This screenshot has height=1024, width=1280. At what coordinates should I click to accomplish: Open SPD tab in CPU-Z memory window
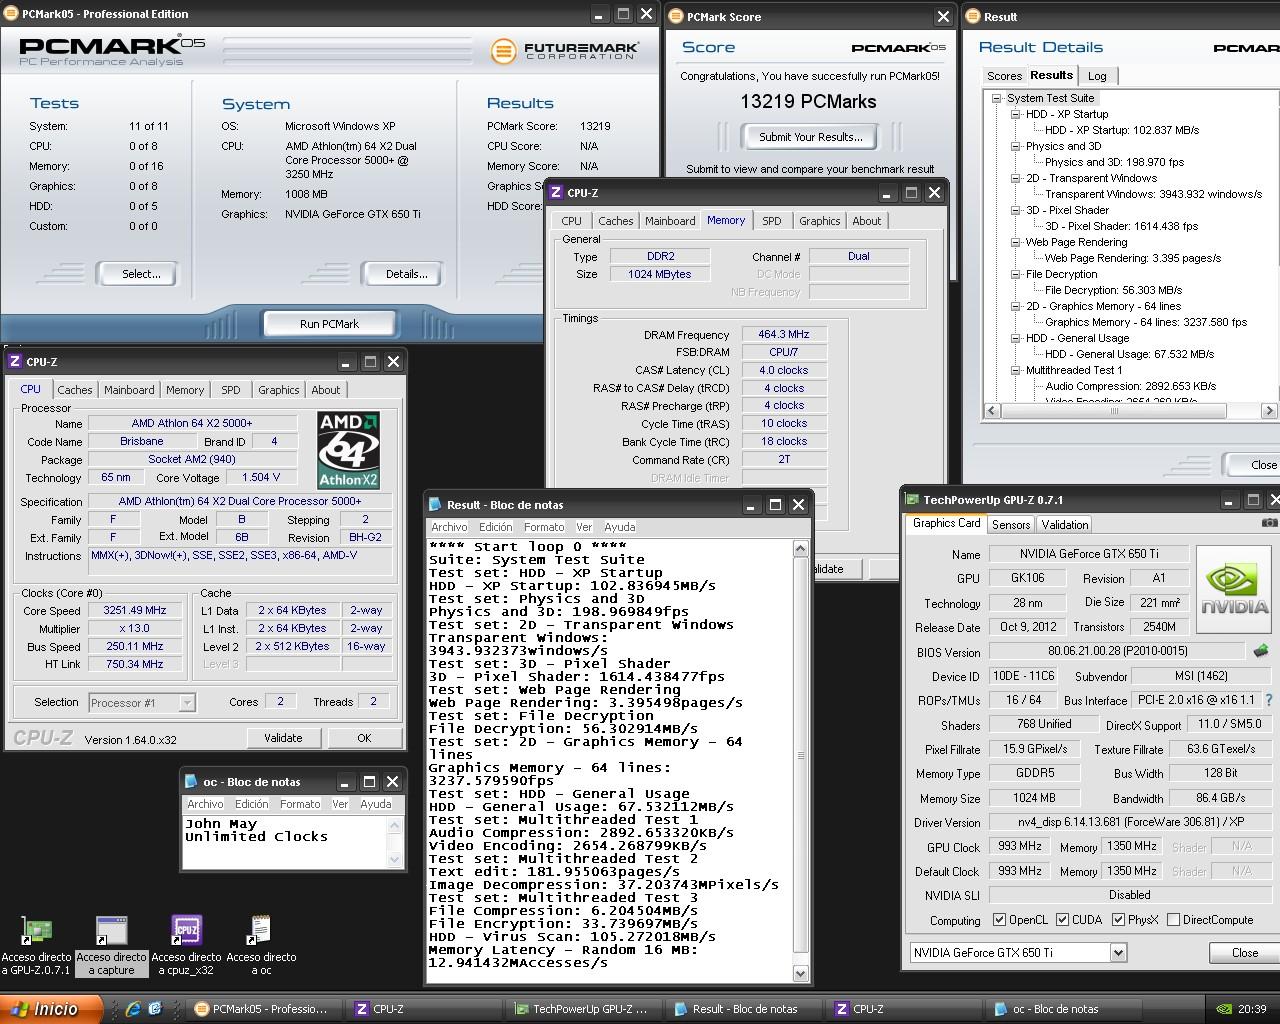coord(771,221)
